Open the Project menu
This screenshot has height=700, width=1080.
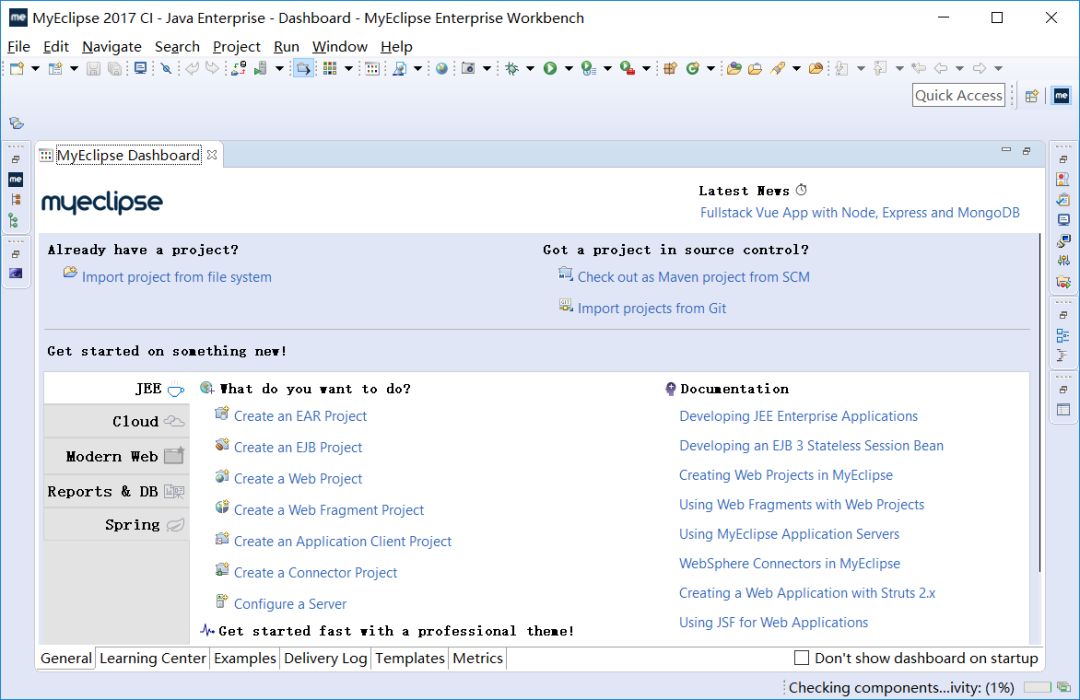(x=236, y=46)
